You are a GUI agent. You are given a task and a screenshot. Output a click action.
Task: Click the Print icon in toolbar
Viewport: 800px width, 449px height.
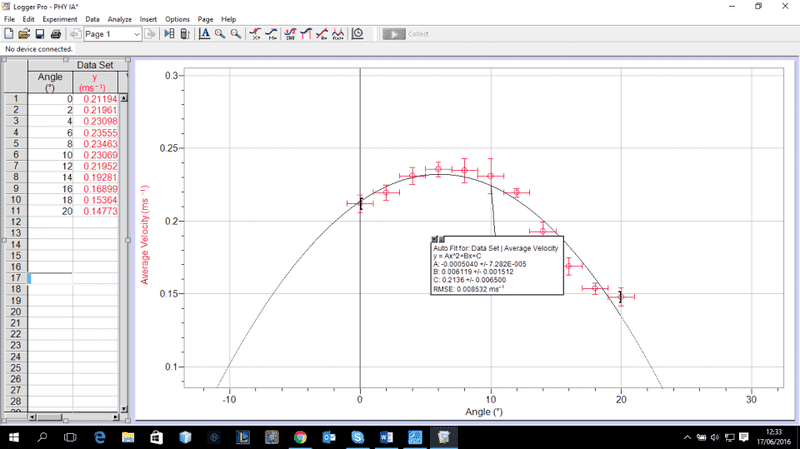tap(56, 34)
